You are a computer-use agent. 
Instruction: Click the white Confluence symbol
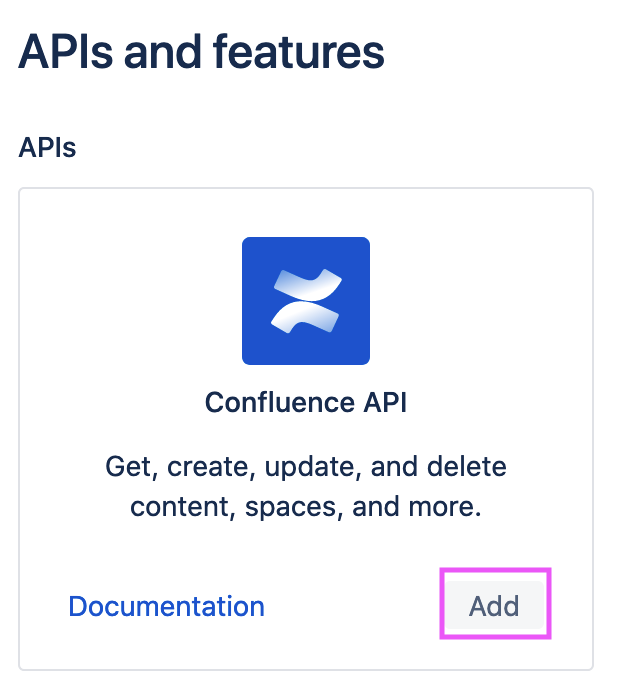click(x=305, y=300)
